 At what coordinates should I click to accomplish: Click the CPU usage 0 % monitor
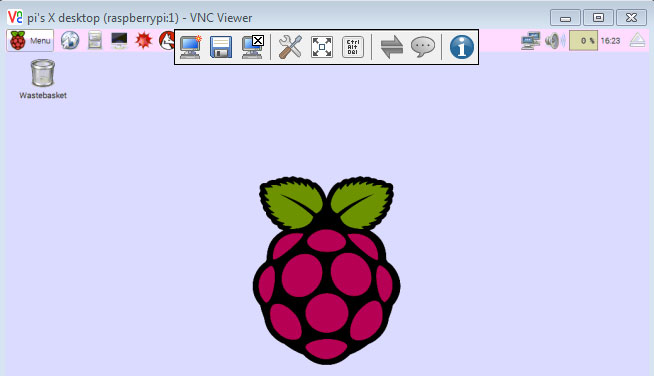pos(584,41)
